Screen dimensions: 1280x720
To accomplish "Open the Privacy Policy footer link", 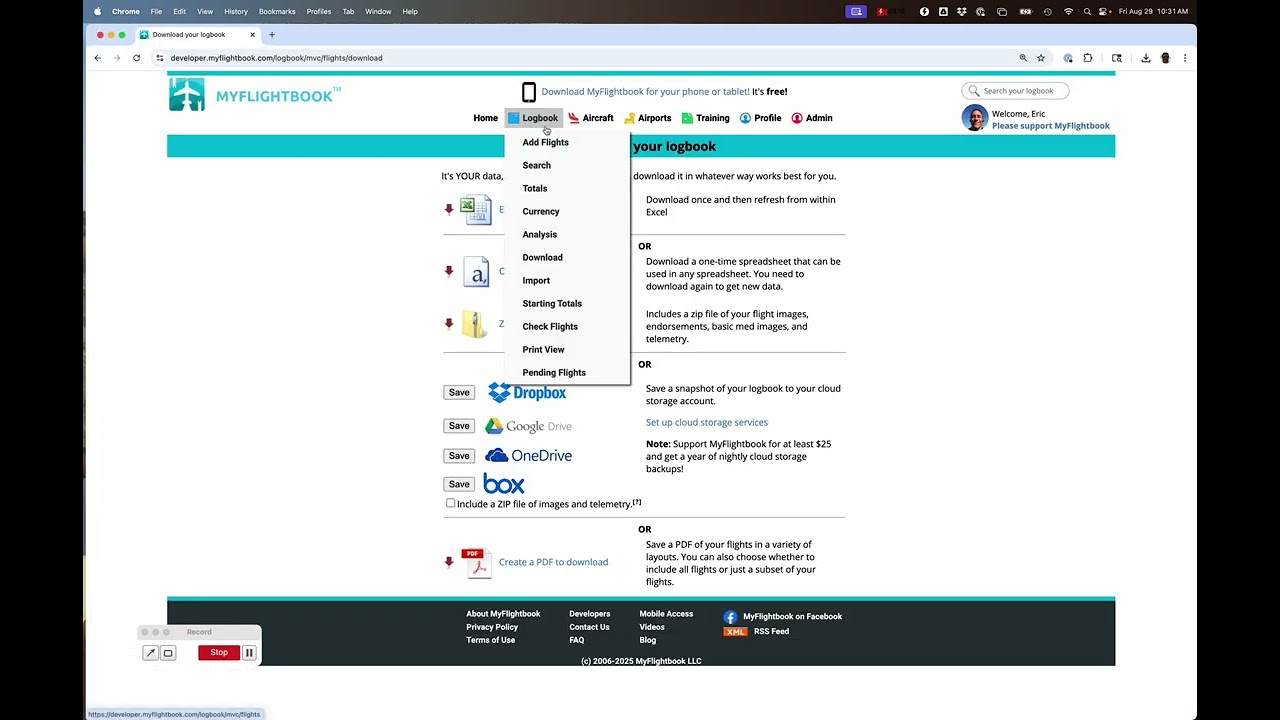I will pos(492,627).
